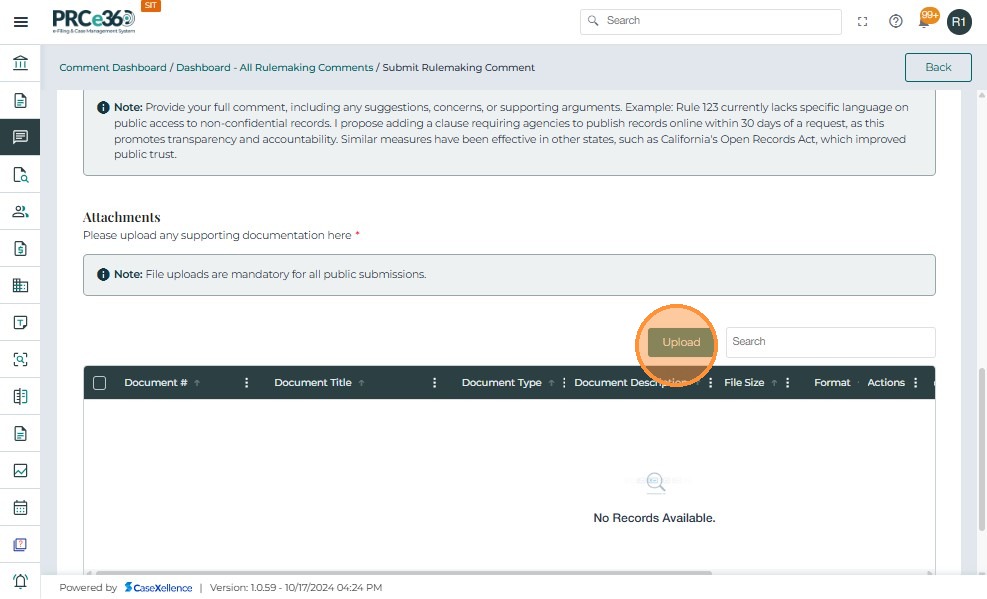The height and width of the screenshot is (599, 987).
Task: Tick the select-all checkbox in table header
Action: click(x=99, y=383)
